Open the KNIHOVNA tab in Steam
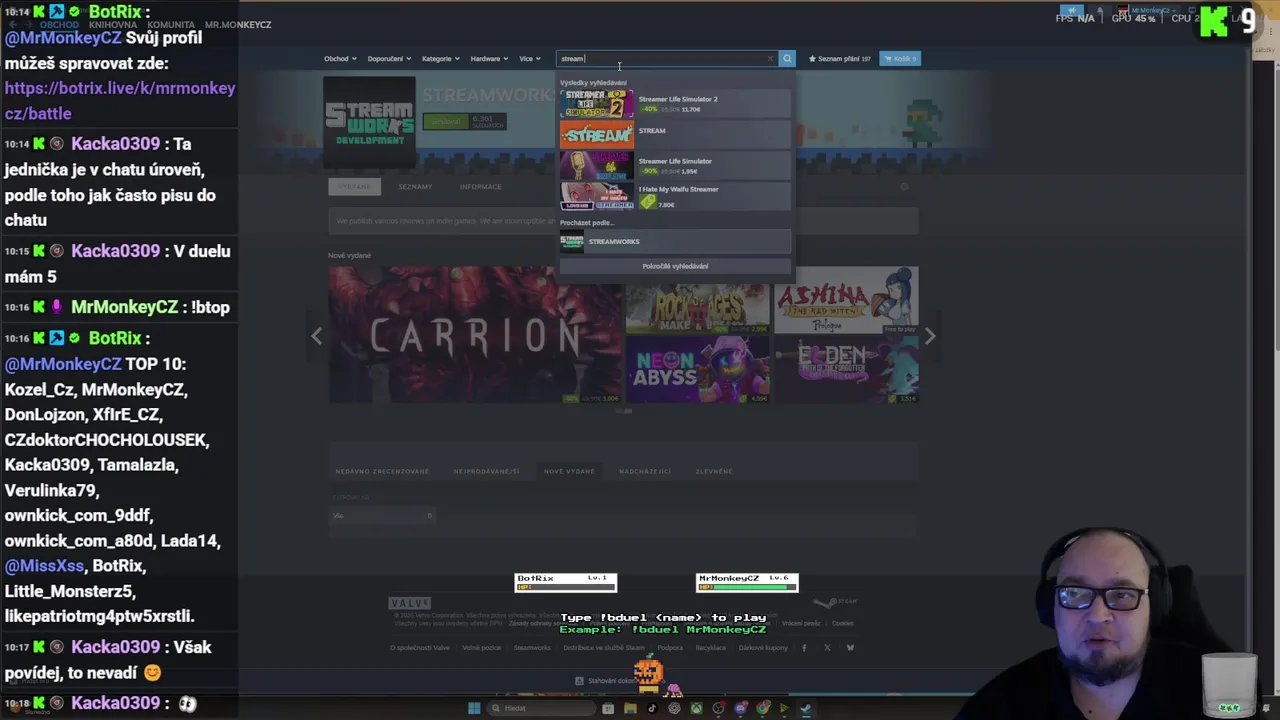Image resolution: width=1280 pixels, height=720 pixels. [x=112, y=24]
